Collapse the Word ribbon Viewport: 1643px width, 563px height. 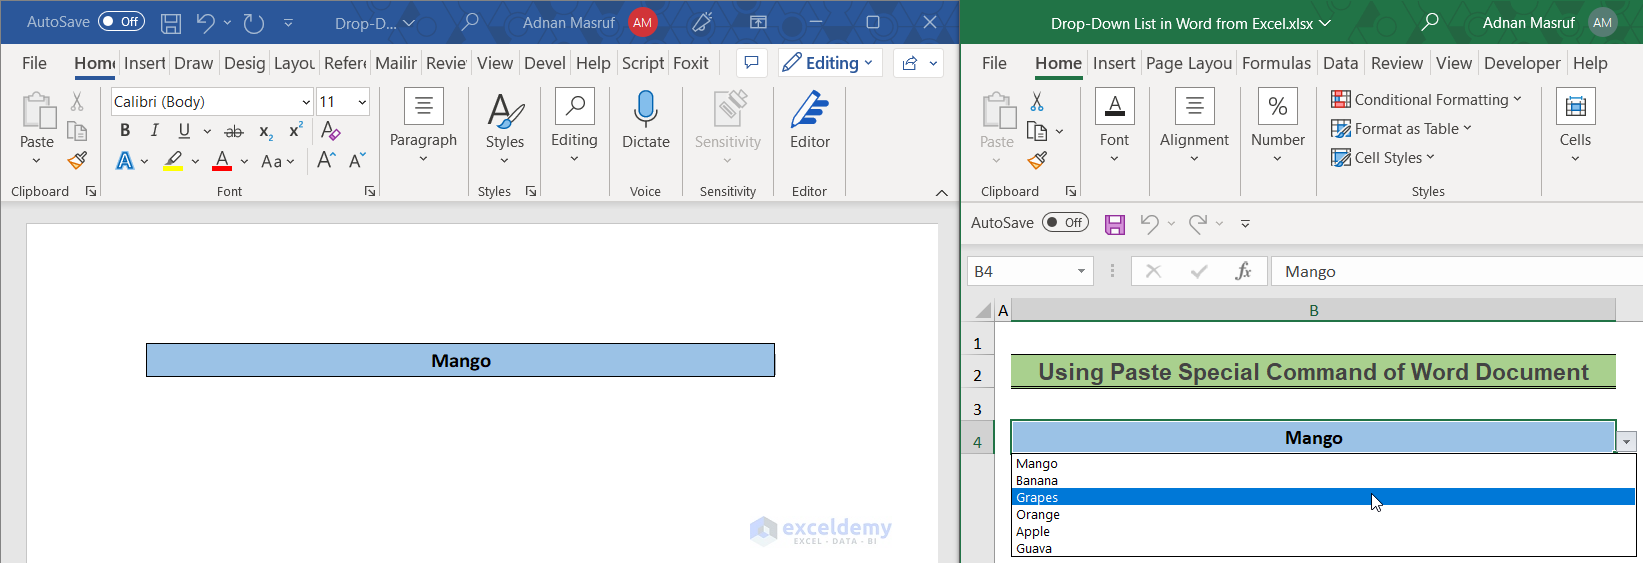click(941, 192)
